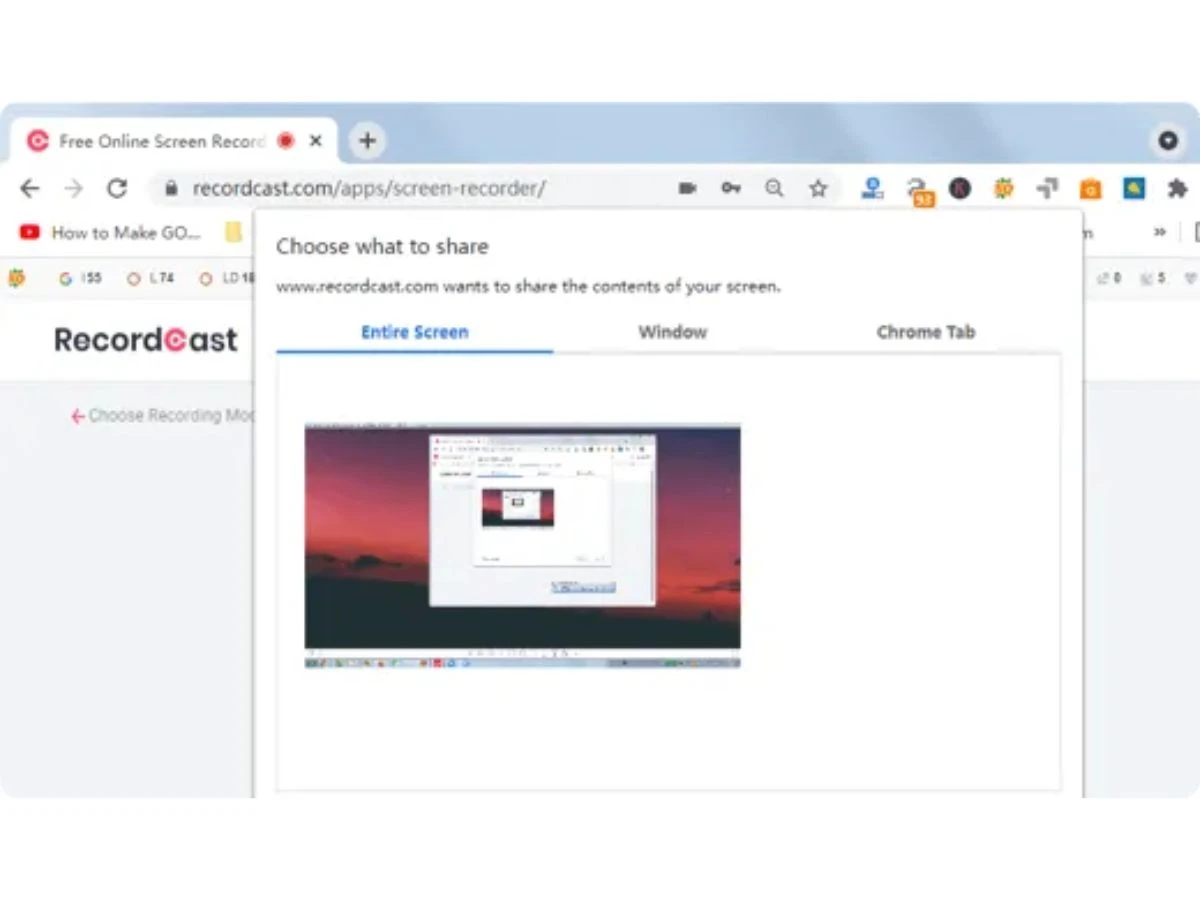The image size is (1200, 900).
Task: Close the Free Online Screen Recorder tab
Action: click(x=316, y=141)
